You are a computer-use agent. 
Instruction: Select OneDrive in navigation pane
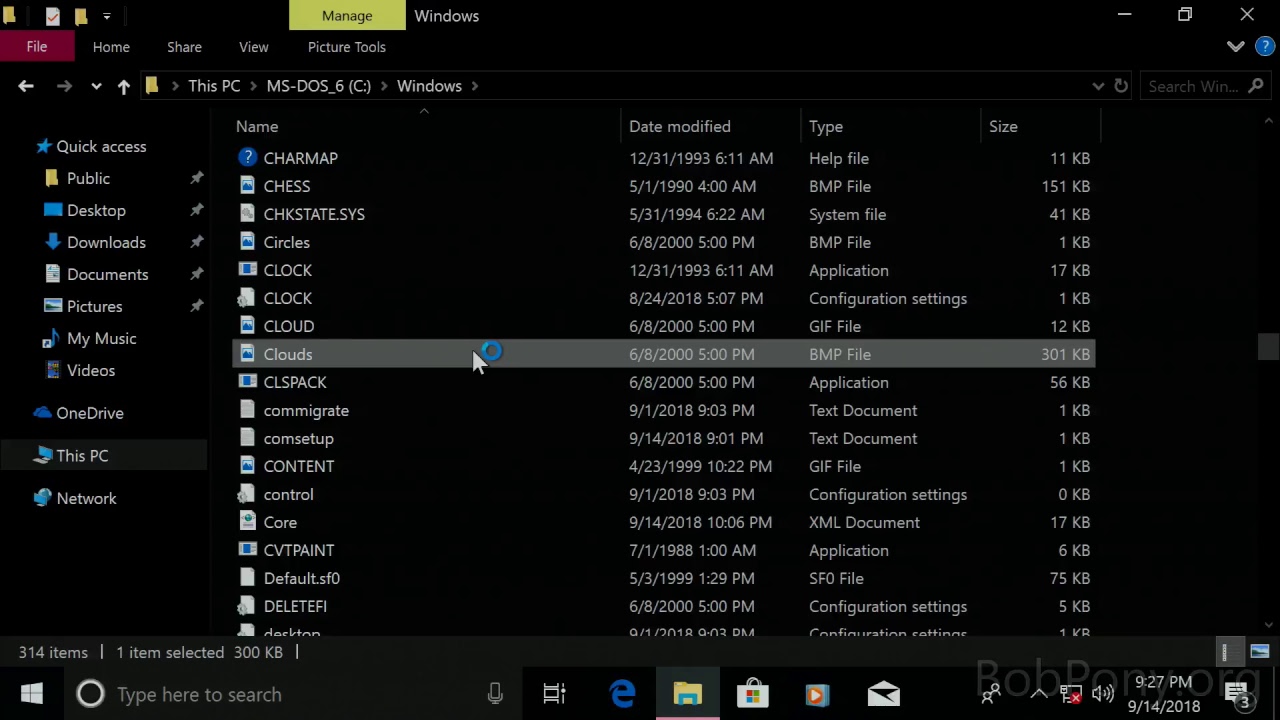[90, 413]
